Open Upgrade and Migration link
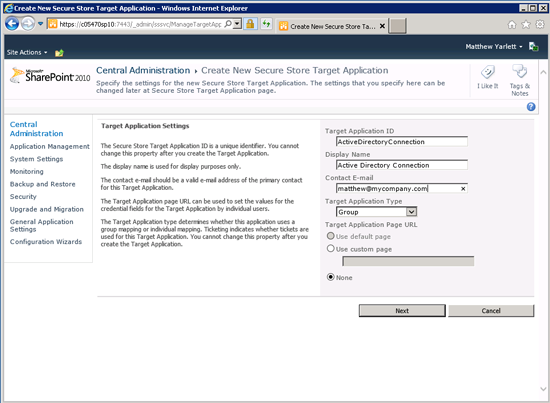Viewport: 550px width, 403px height. coord(47,209)
